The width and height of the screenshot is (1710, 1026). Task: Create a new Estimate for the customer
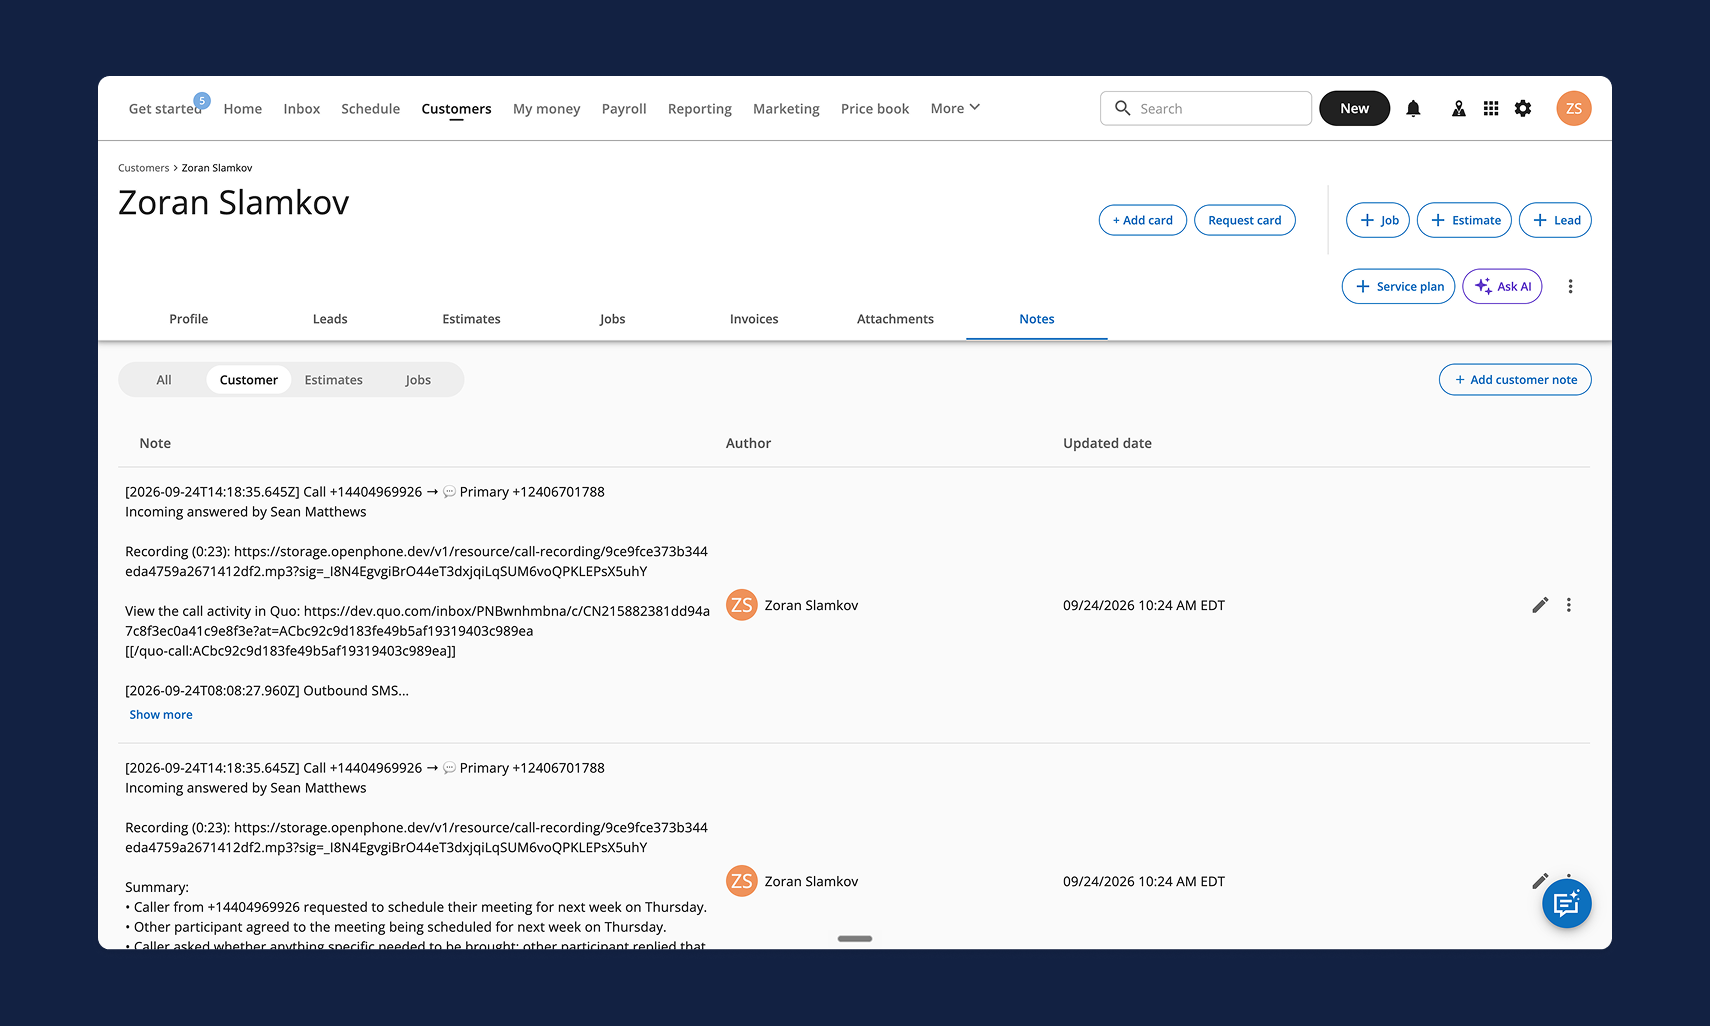(1464, 220)
